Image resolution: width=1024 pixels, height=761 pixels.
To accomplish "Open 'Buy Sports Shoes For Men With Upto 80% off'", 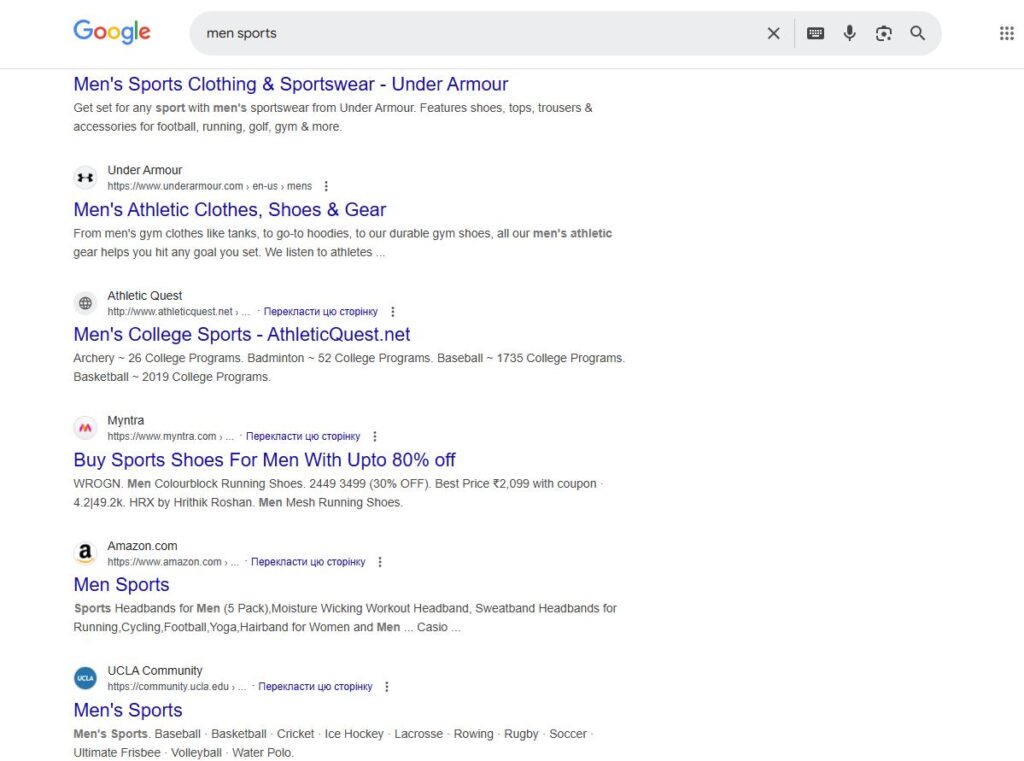I will [x=264, y=459].
